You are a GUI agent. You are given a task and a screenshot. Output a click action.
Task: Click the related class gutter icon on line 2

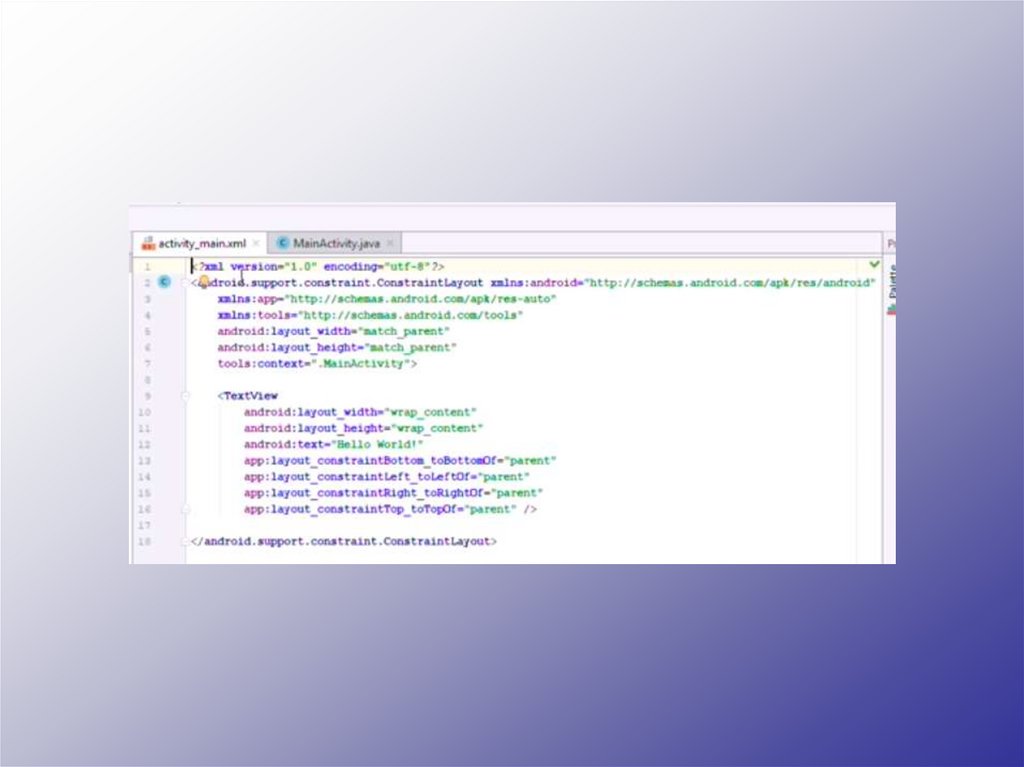(x=165, y=282)
